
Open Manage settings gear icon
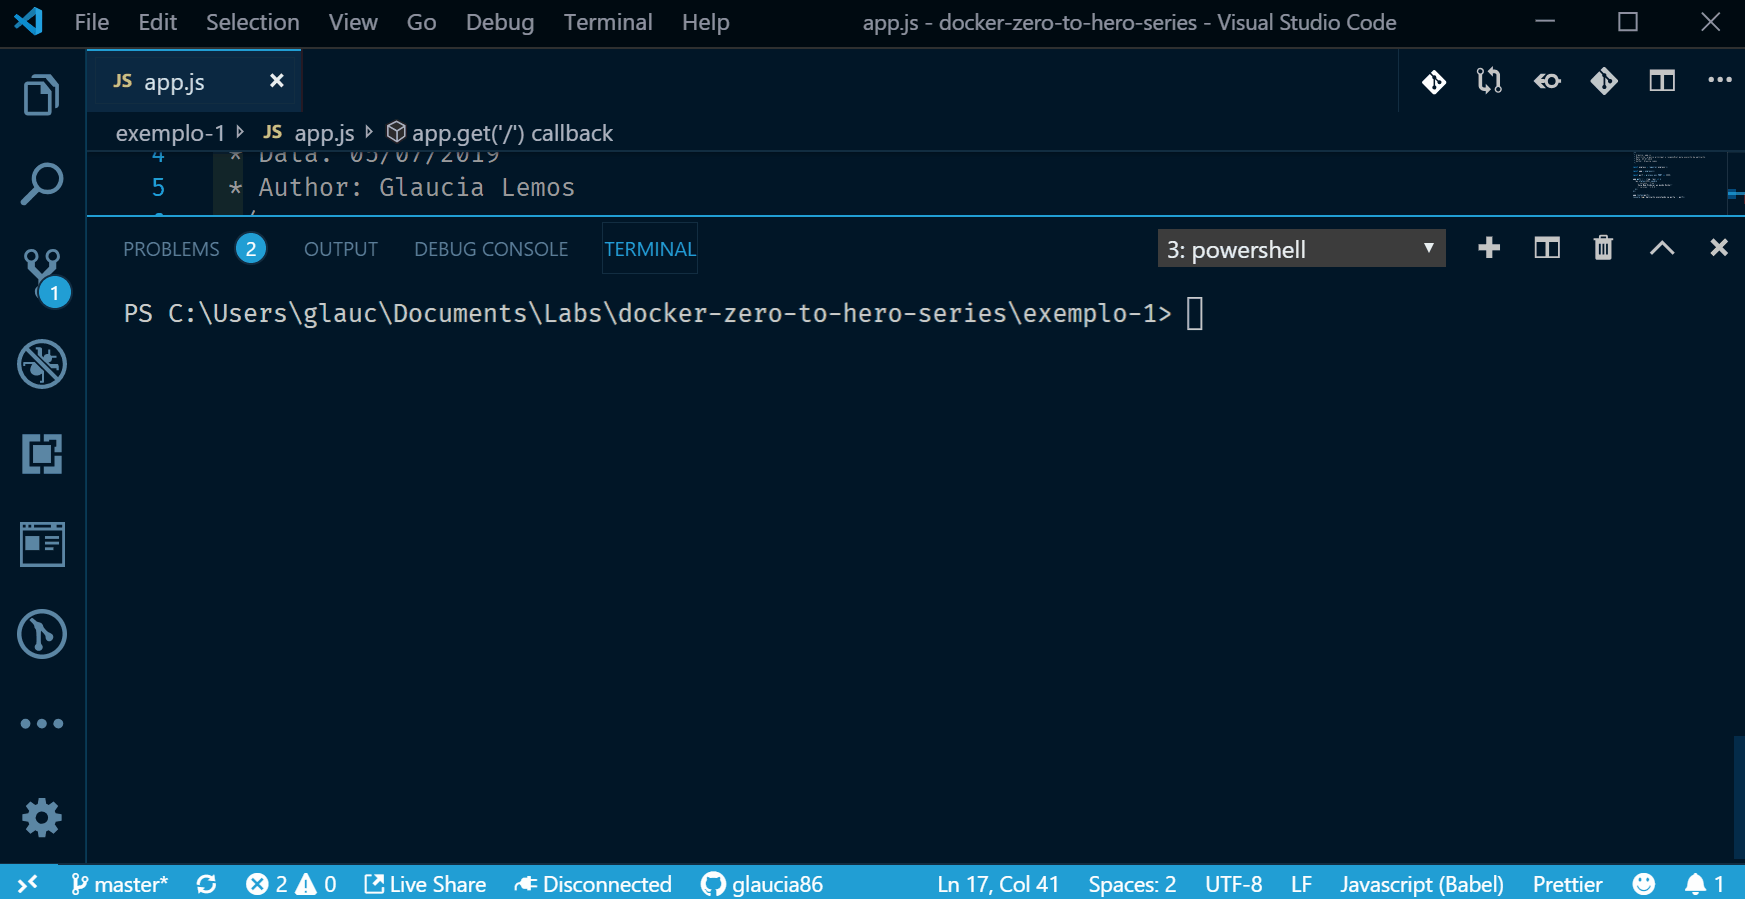tap(42, 818)
